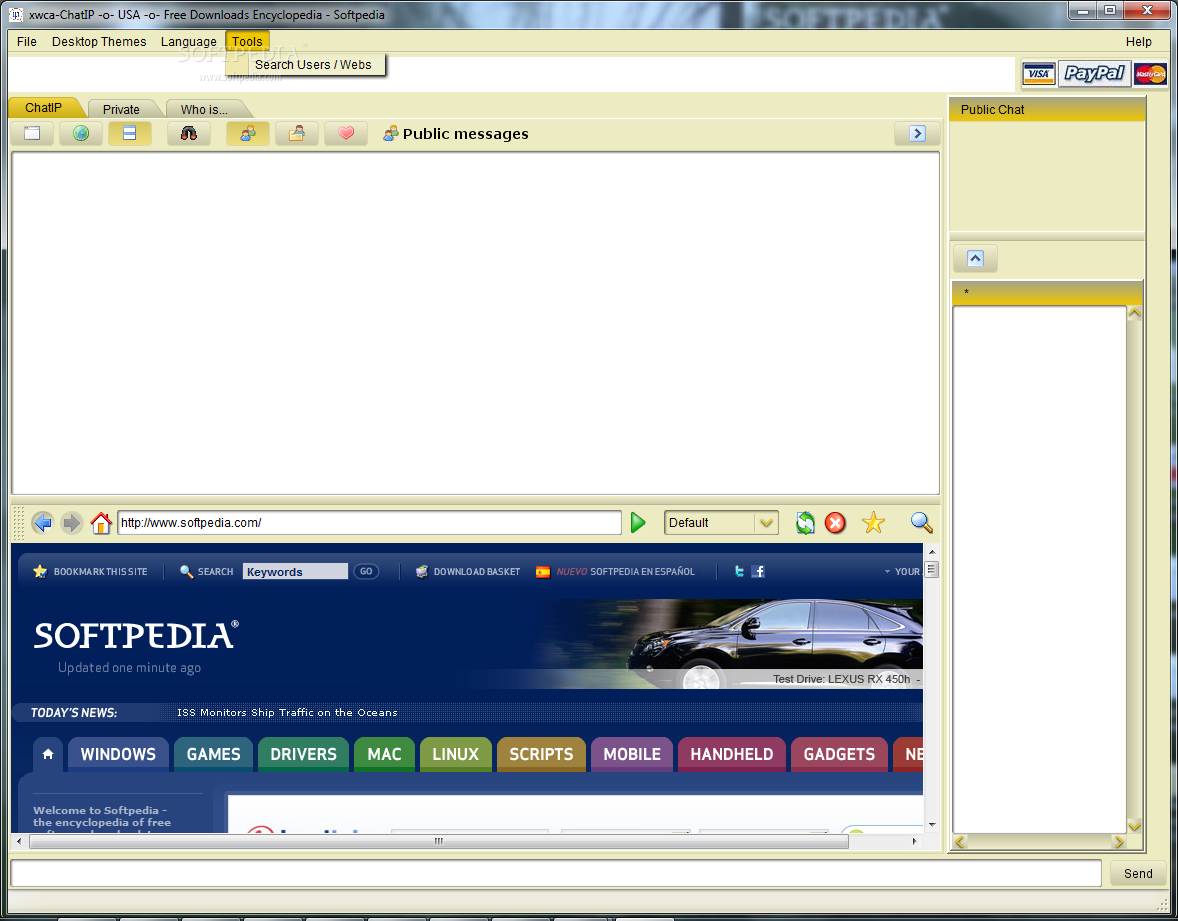
Task: Click the chat window view icon
Action: click(32, 134)
